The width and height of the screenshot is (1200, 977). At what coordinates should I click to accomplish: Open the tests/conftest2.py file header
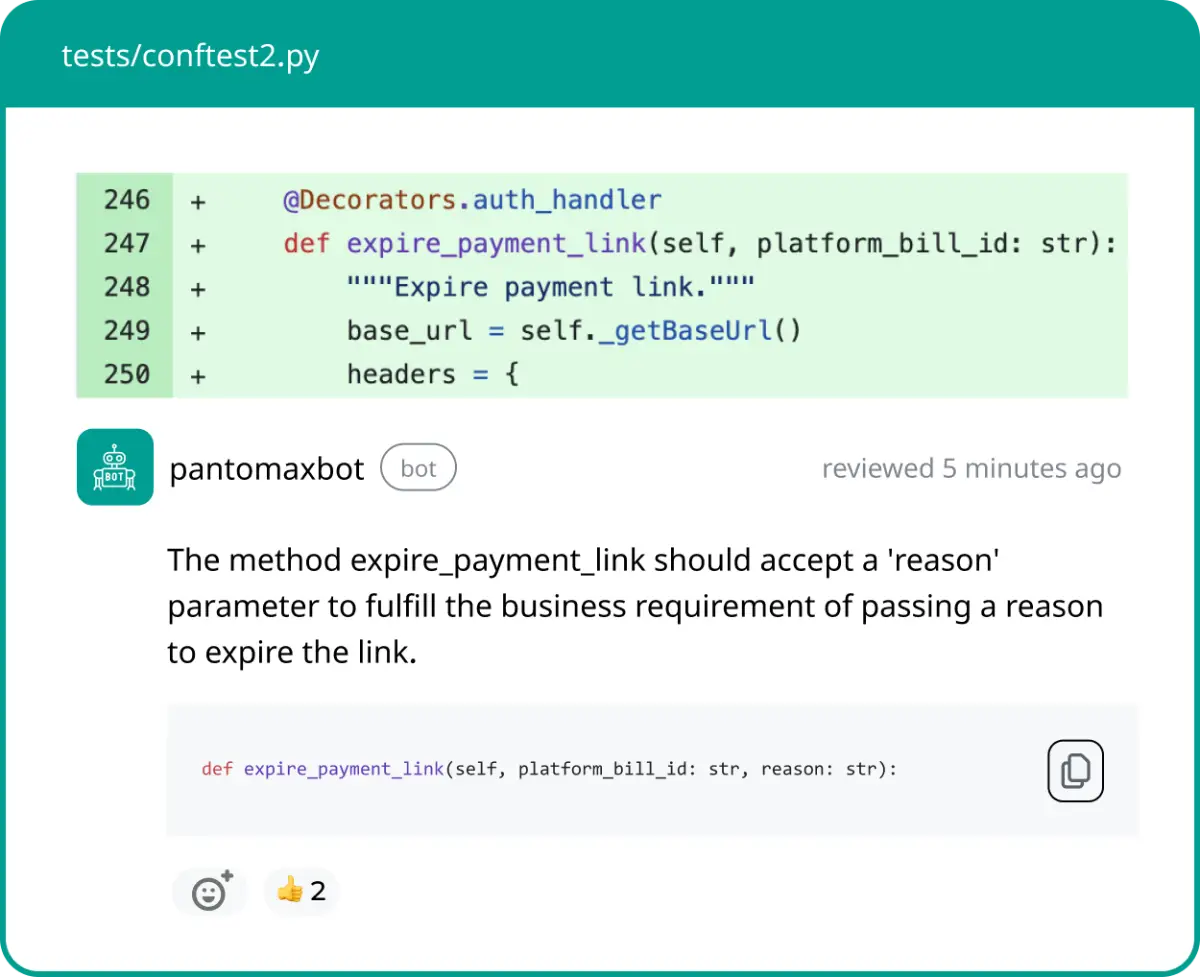pyautogui.click(x=190, y=56)
